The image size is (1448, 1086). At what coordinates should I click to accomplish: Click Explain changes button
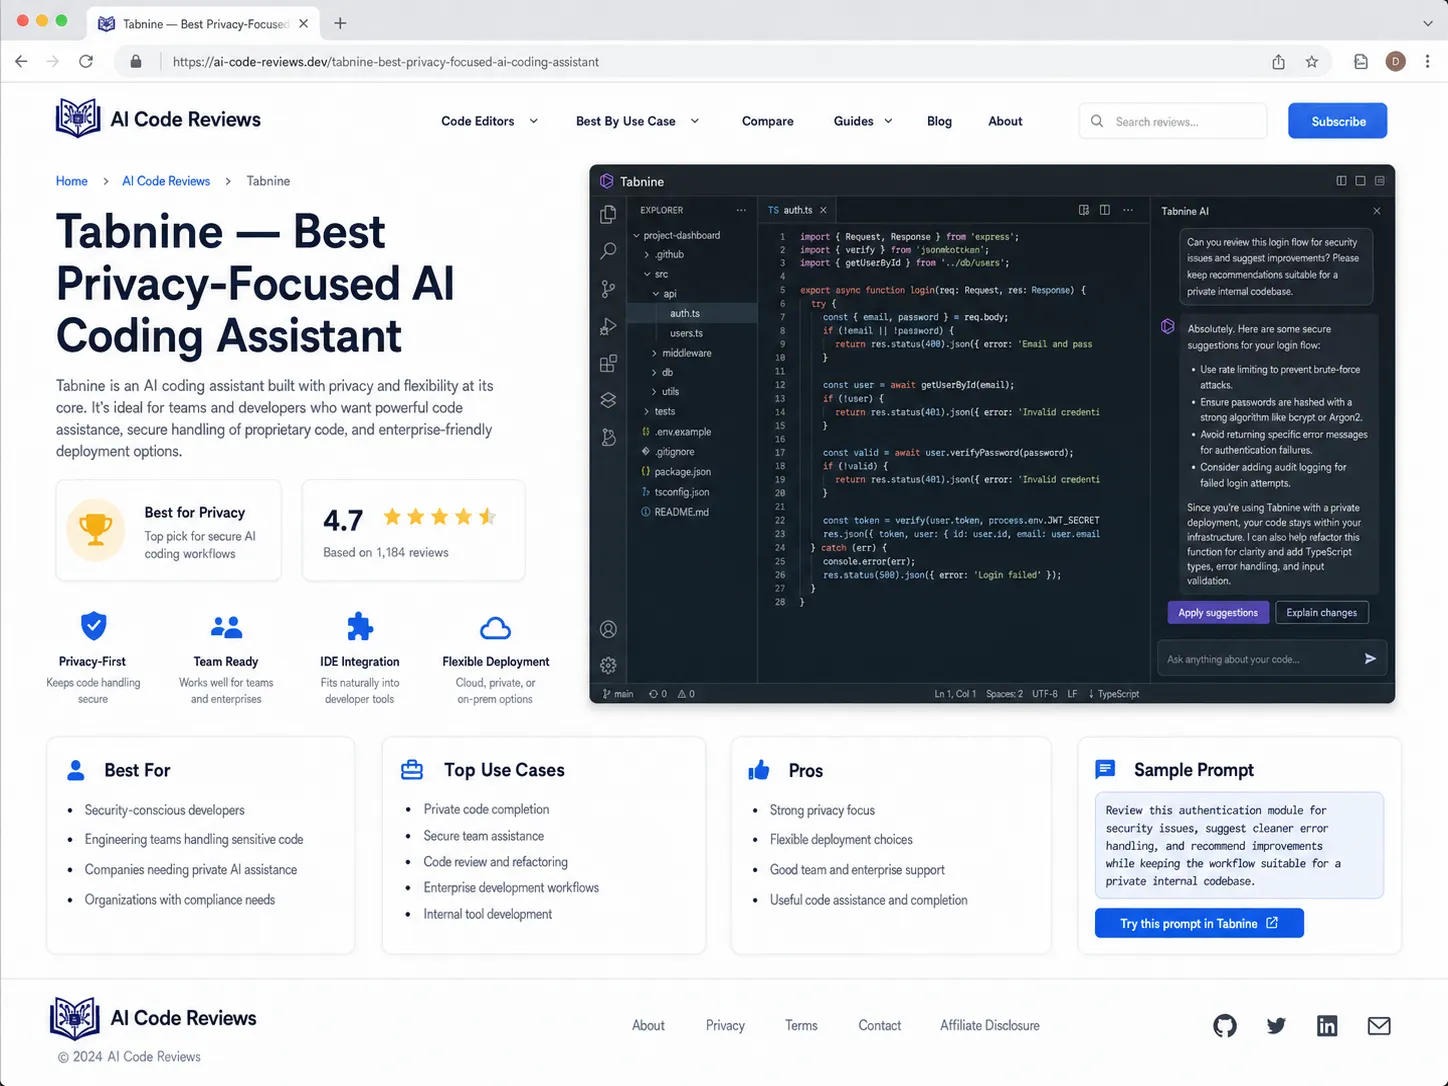(x=1322, y=613)
